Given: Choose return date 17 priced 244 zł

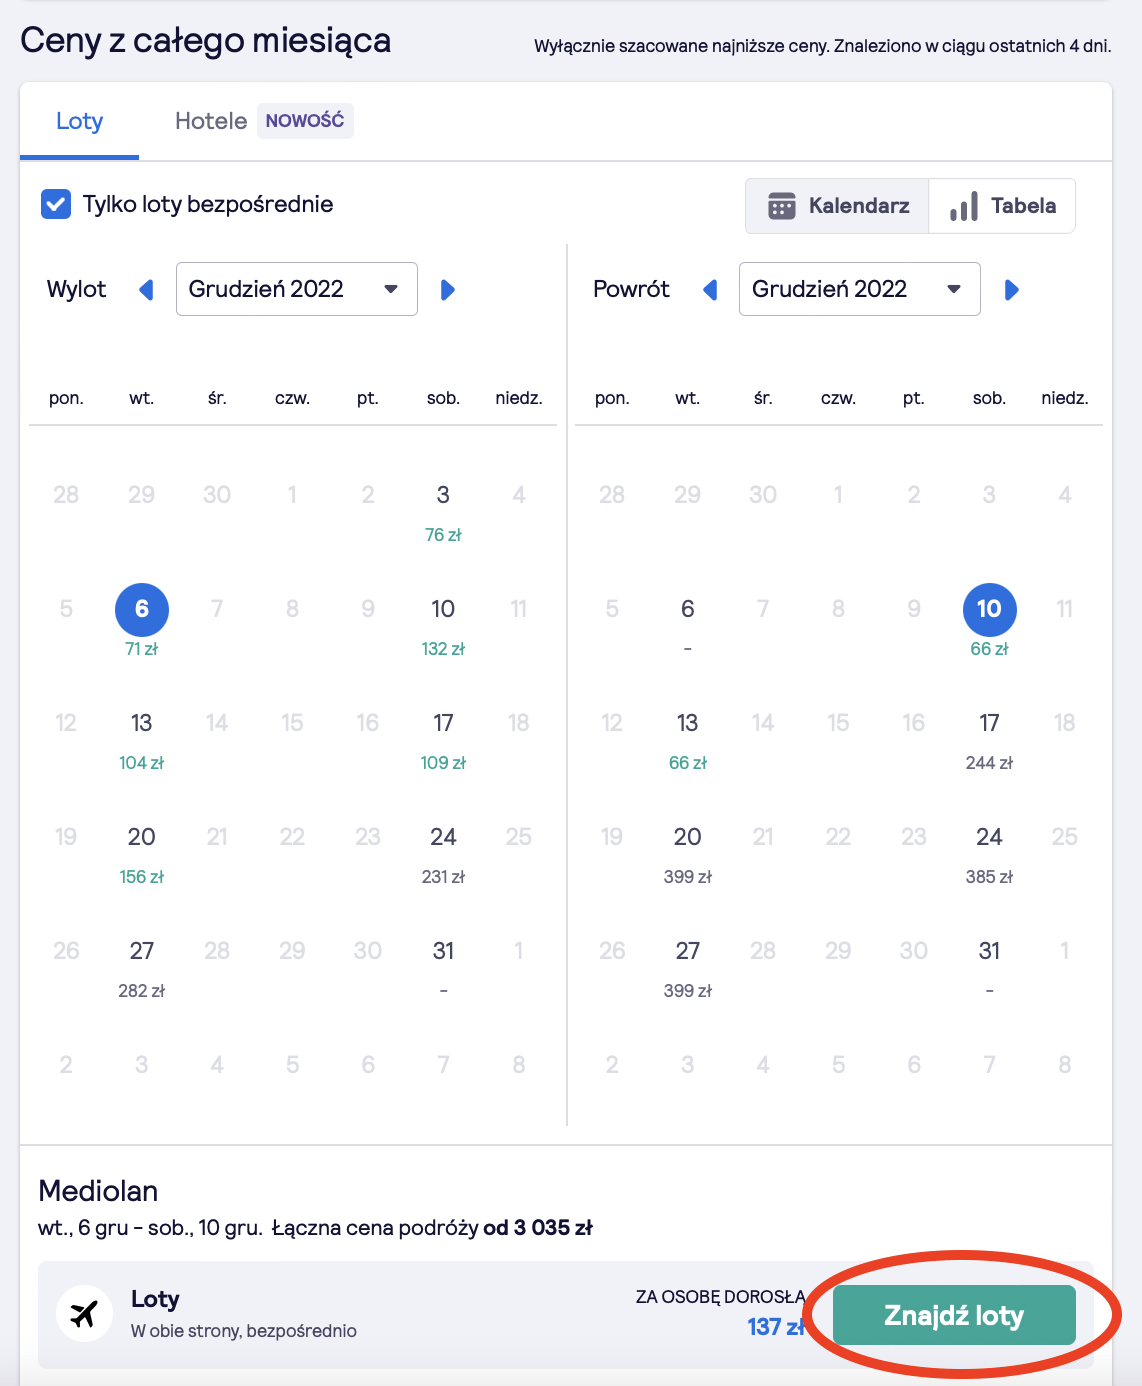Looking at the screenshot, I should 989,737.
